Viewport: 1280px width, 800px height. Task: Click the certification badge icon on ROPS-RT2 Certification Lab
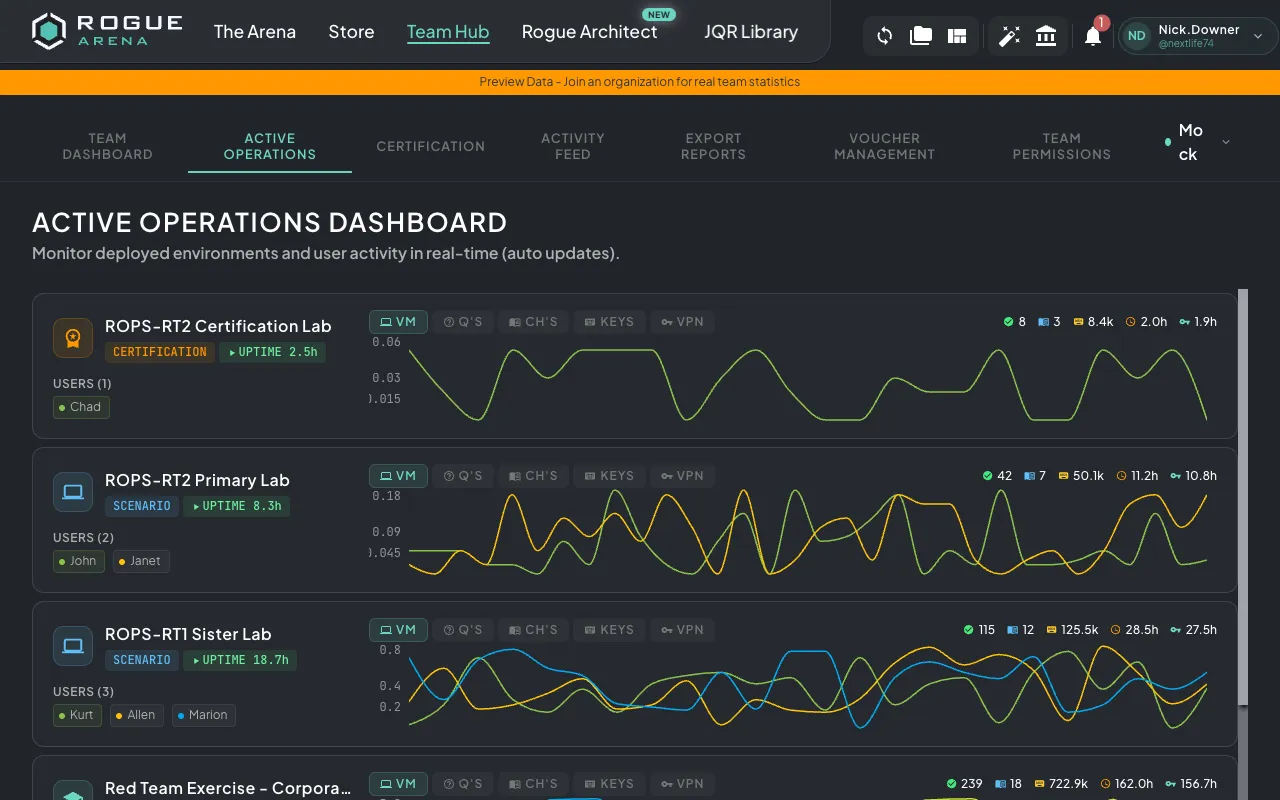[72, 338]
